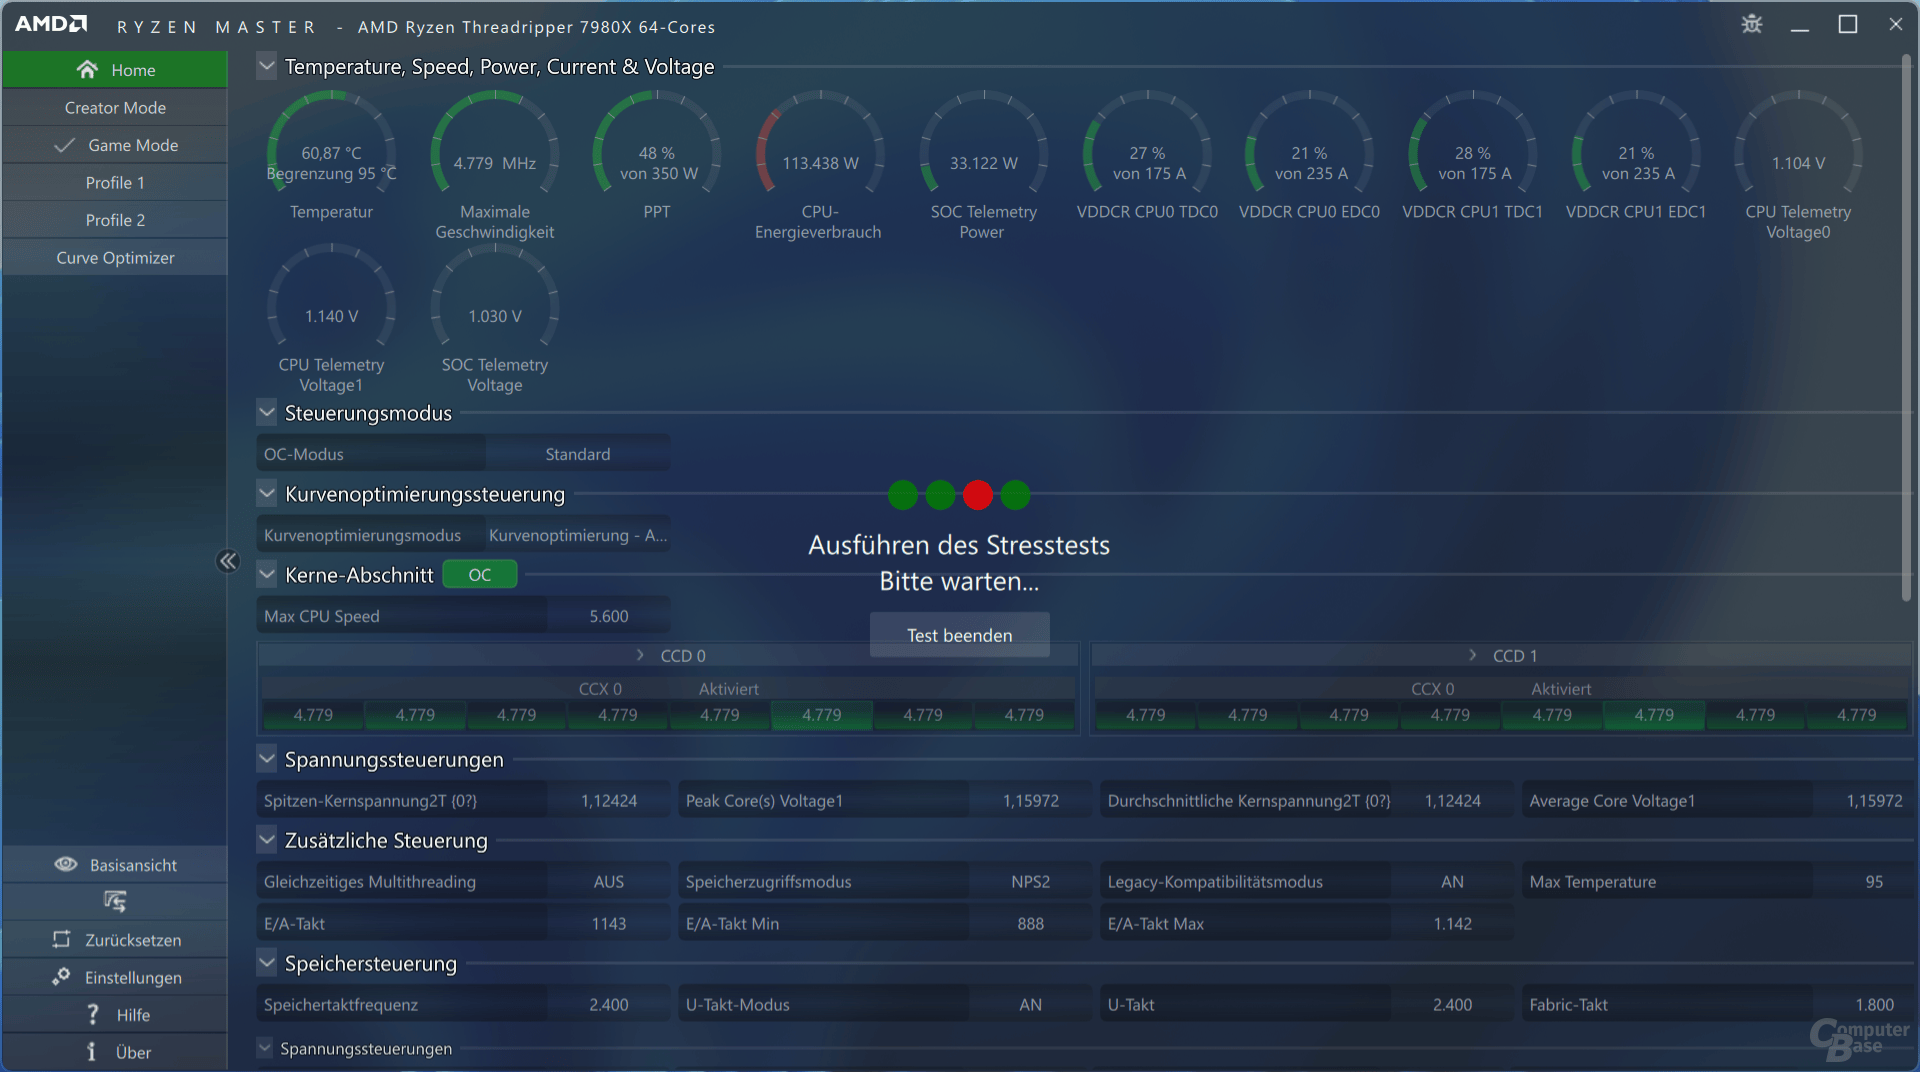
Task: Click the Basisansicht eye icon
Action: [66, 865]
